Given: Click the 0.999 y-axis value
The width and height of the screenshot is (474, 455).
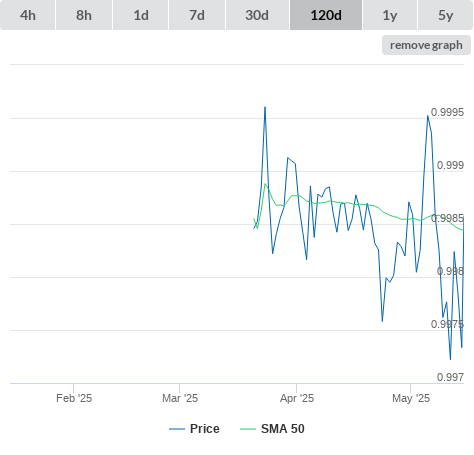Looking at the screenshot, I should (x=450, y=165).
